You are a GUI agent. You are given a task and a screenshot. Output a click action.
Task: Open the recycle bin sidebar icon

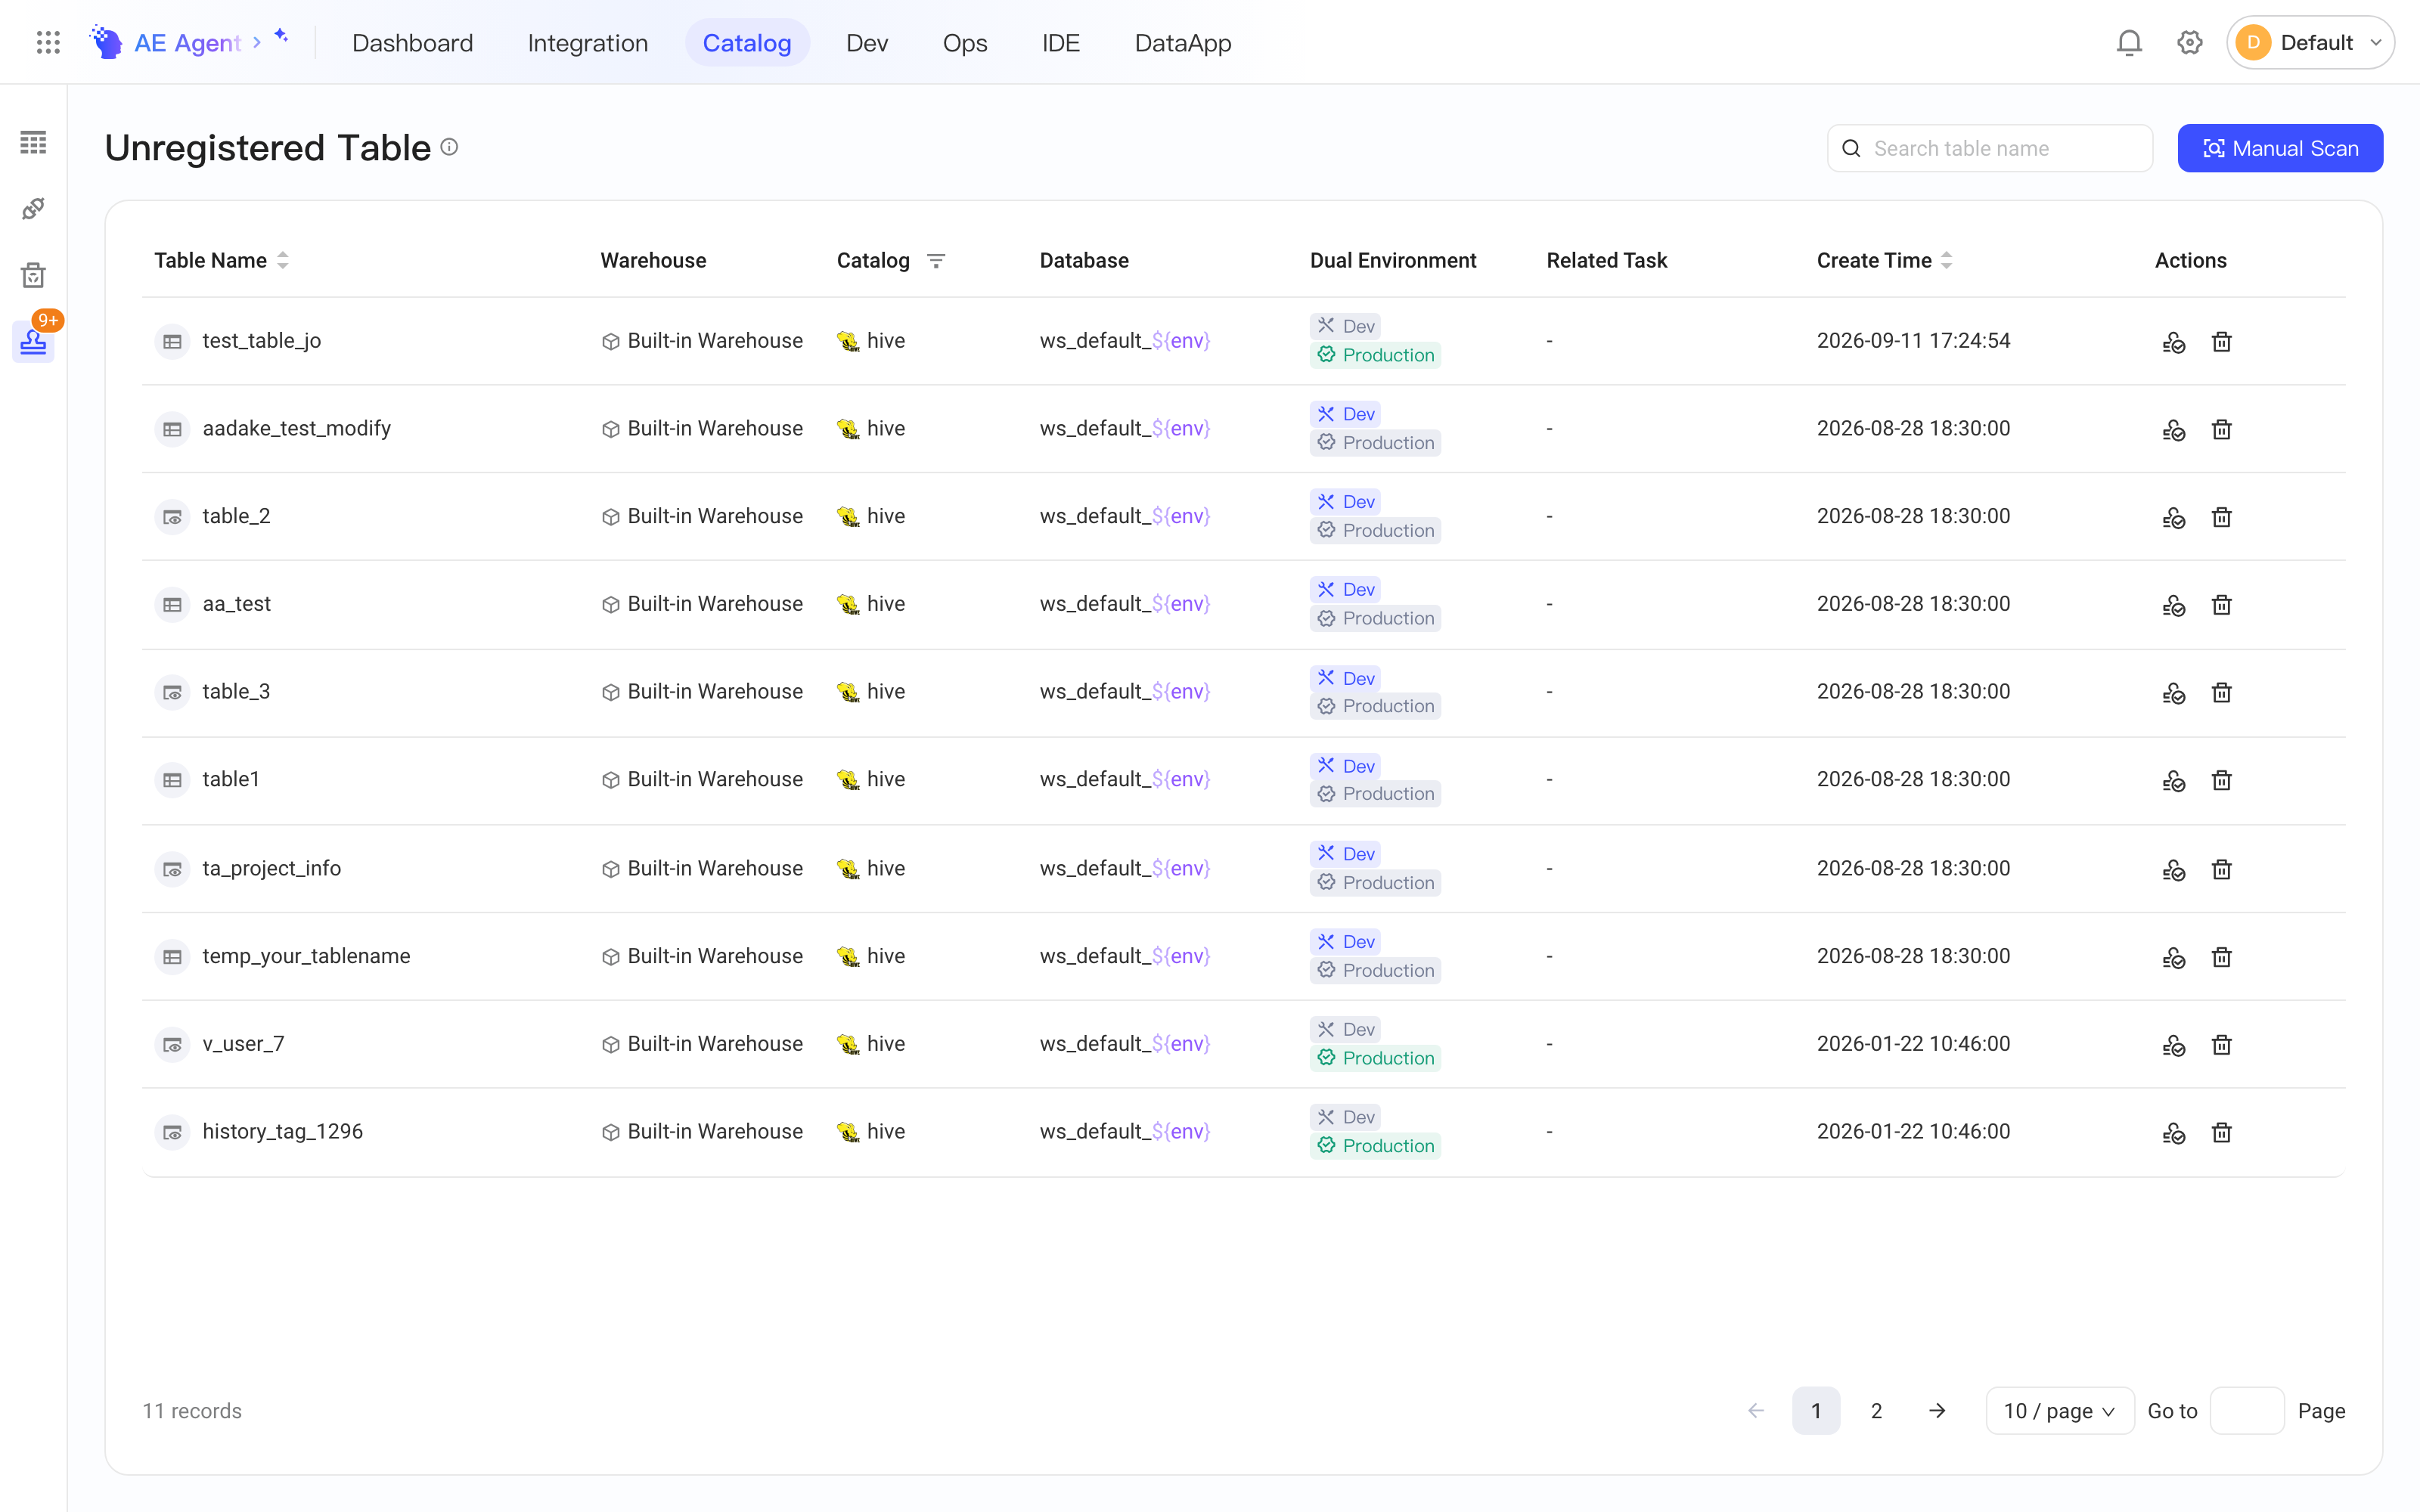click(33, 275)
